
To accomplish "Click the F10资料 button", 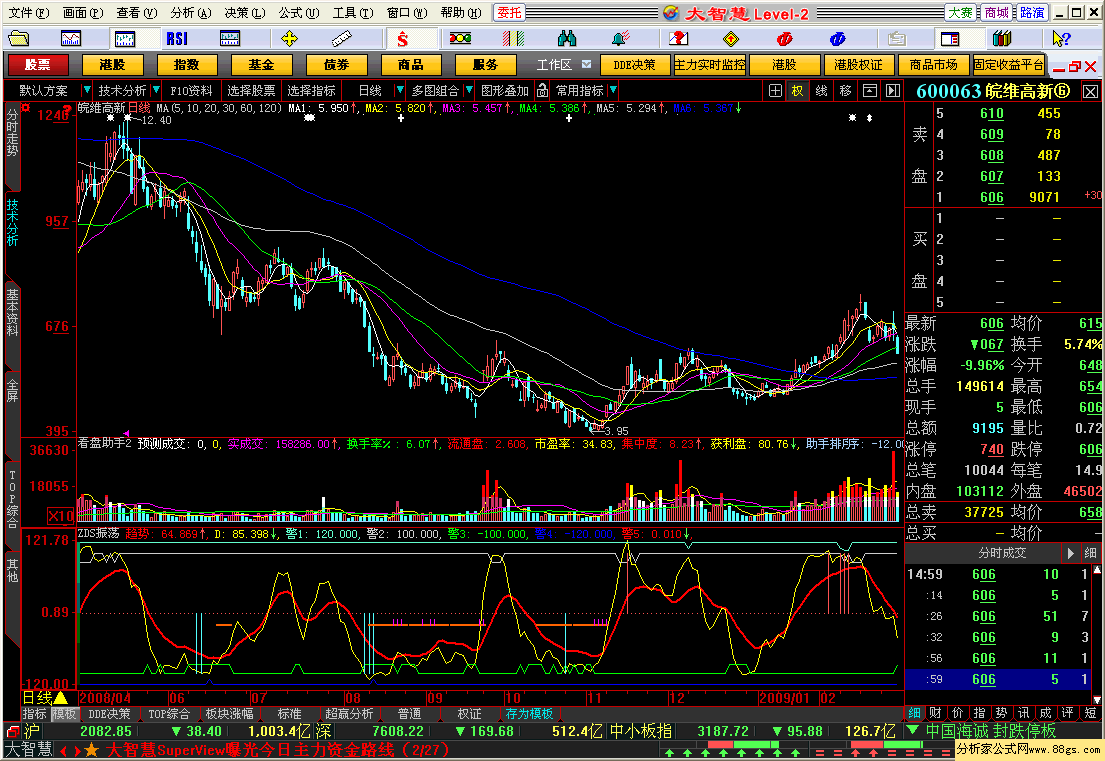I will tap(191, 90).
